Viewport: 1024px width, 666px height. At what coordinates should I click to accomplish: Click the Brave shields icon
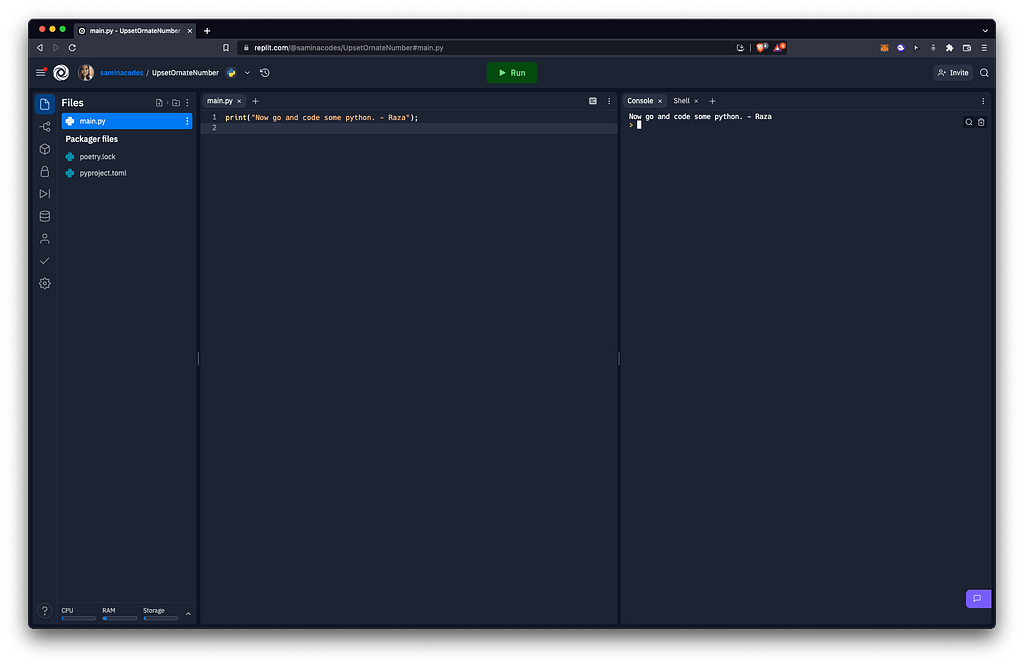point(761,48)
